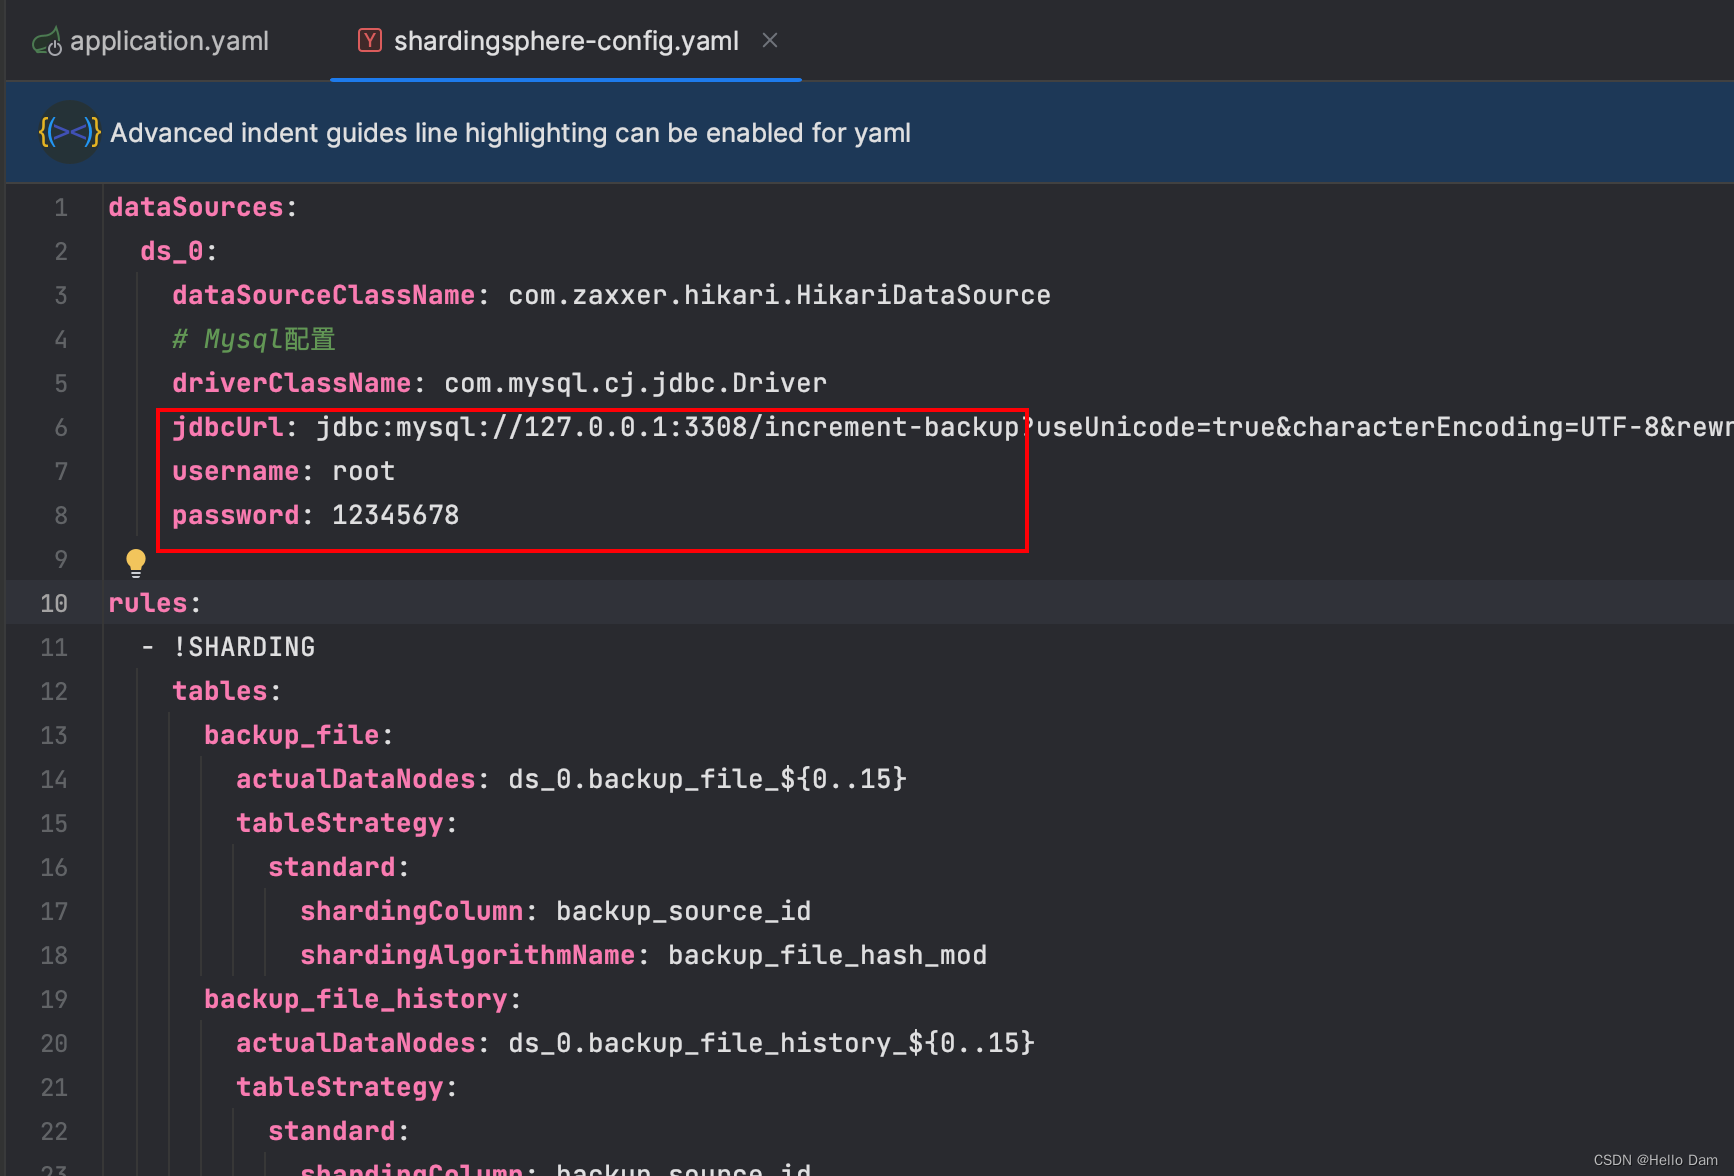Click line number 1 in the gutter
Screen dimensions: 1734x1176
[x=61, y=207]
